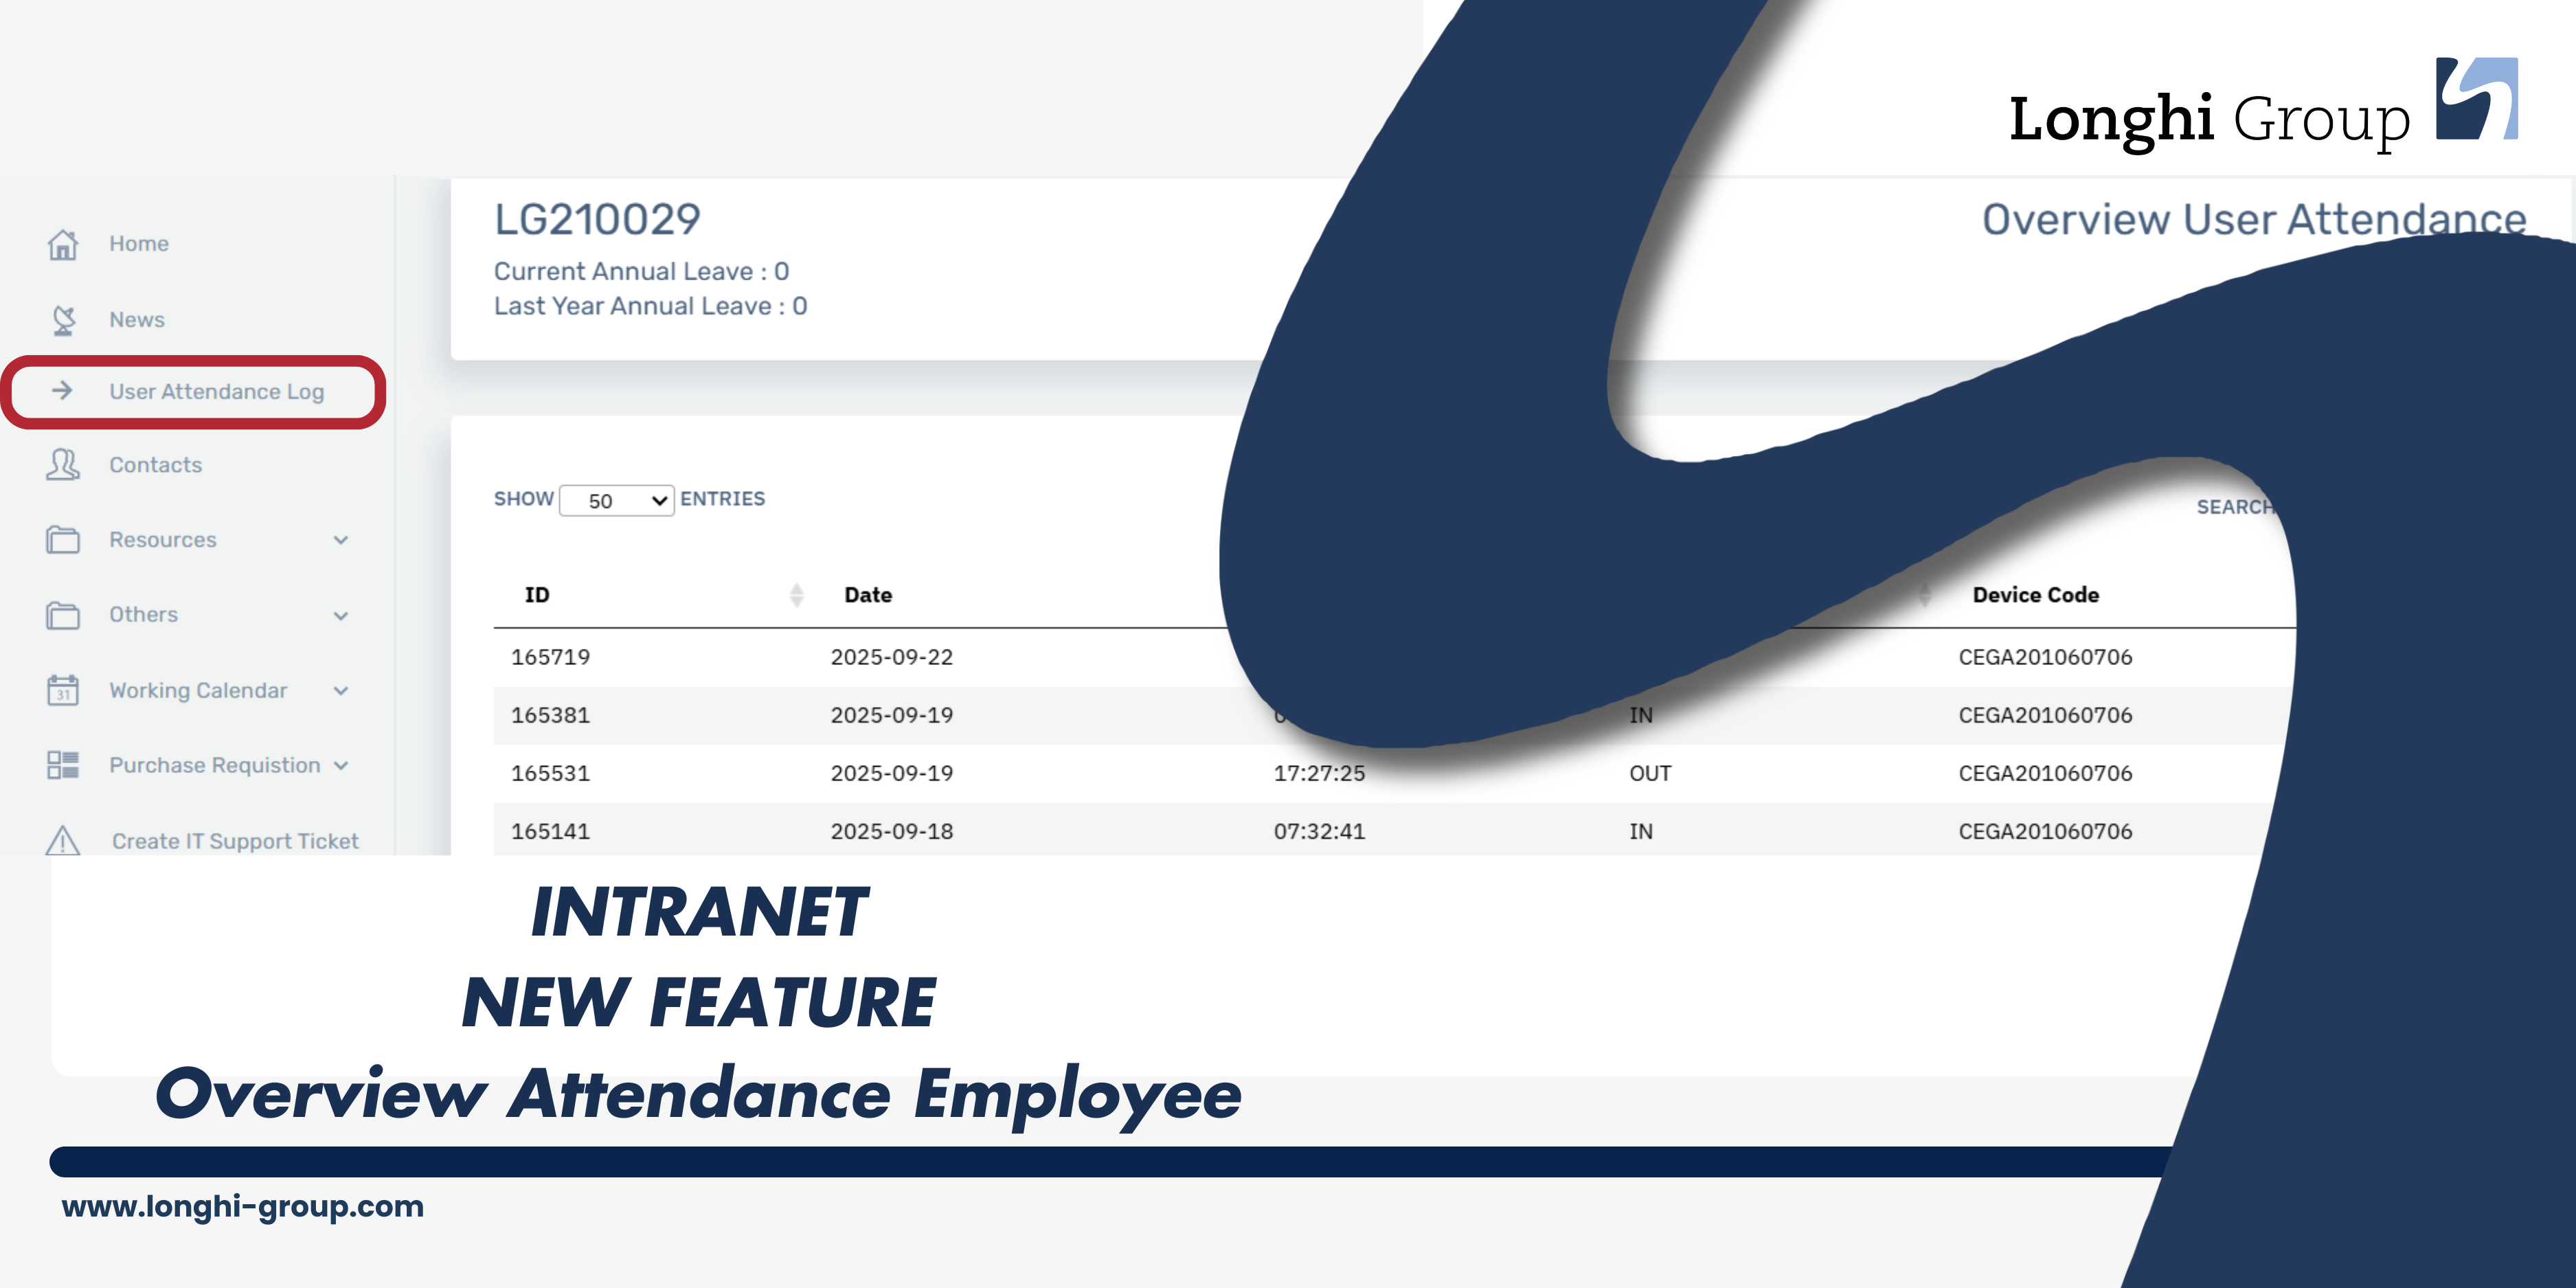The width and height of the screenshot is (2576, 1288).
Task: Click the Date column header
Action: pyautogui.click(x=868, y=595)
